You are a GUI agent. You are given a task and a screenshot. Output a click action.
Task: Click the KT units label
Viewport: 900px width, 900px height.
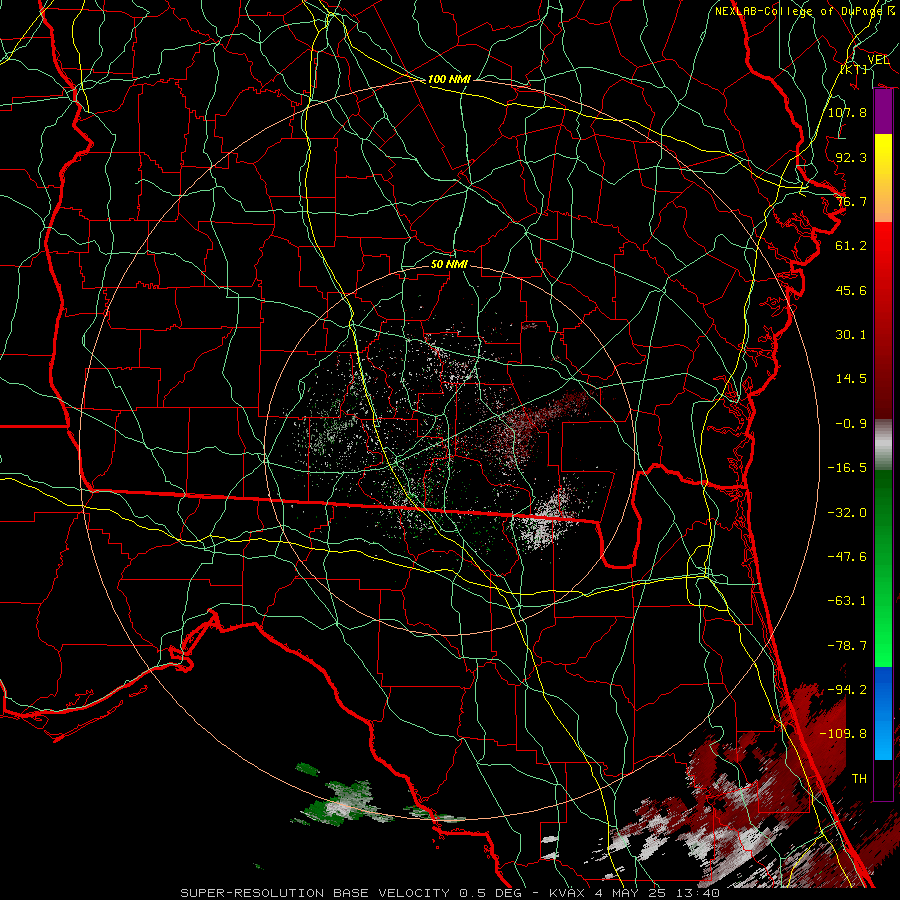pos(854,69)
